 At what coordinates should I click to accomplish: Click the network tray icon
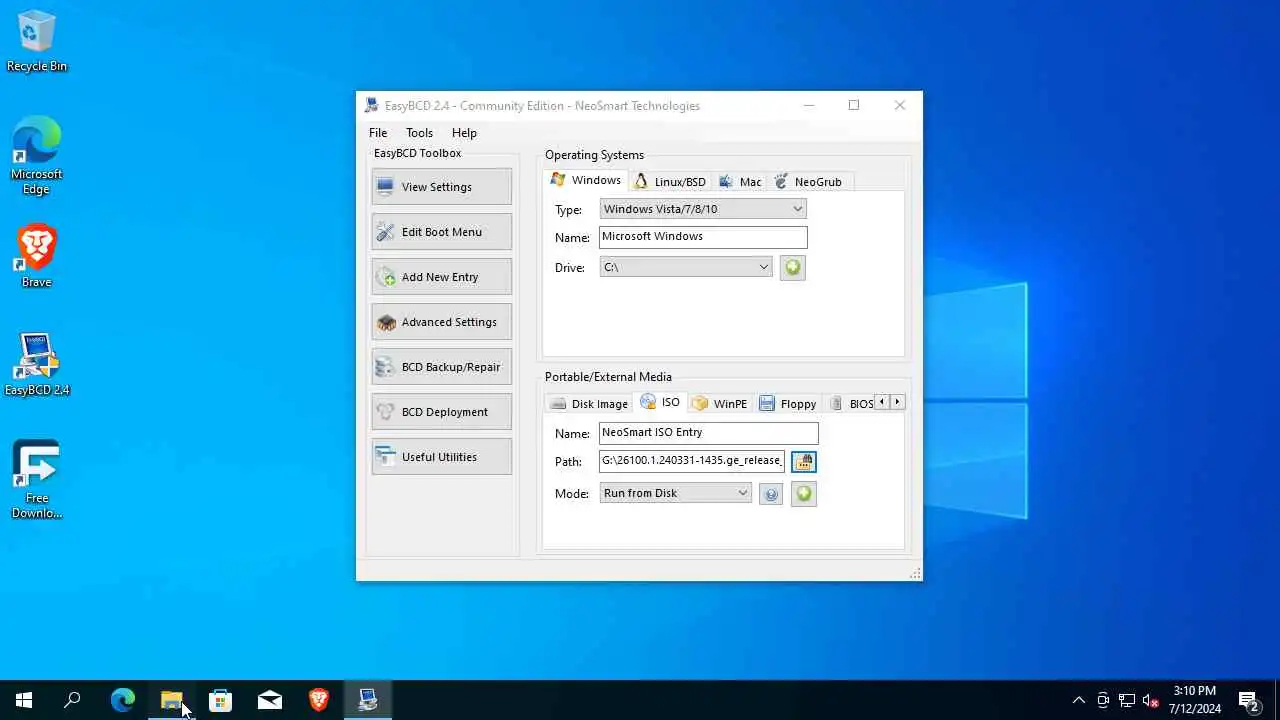pyautogui.click(x=1126, y=700)
